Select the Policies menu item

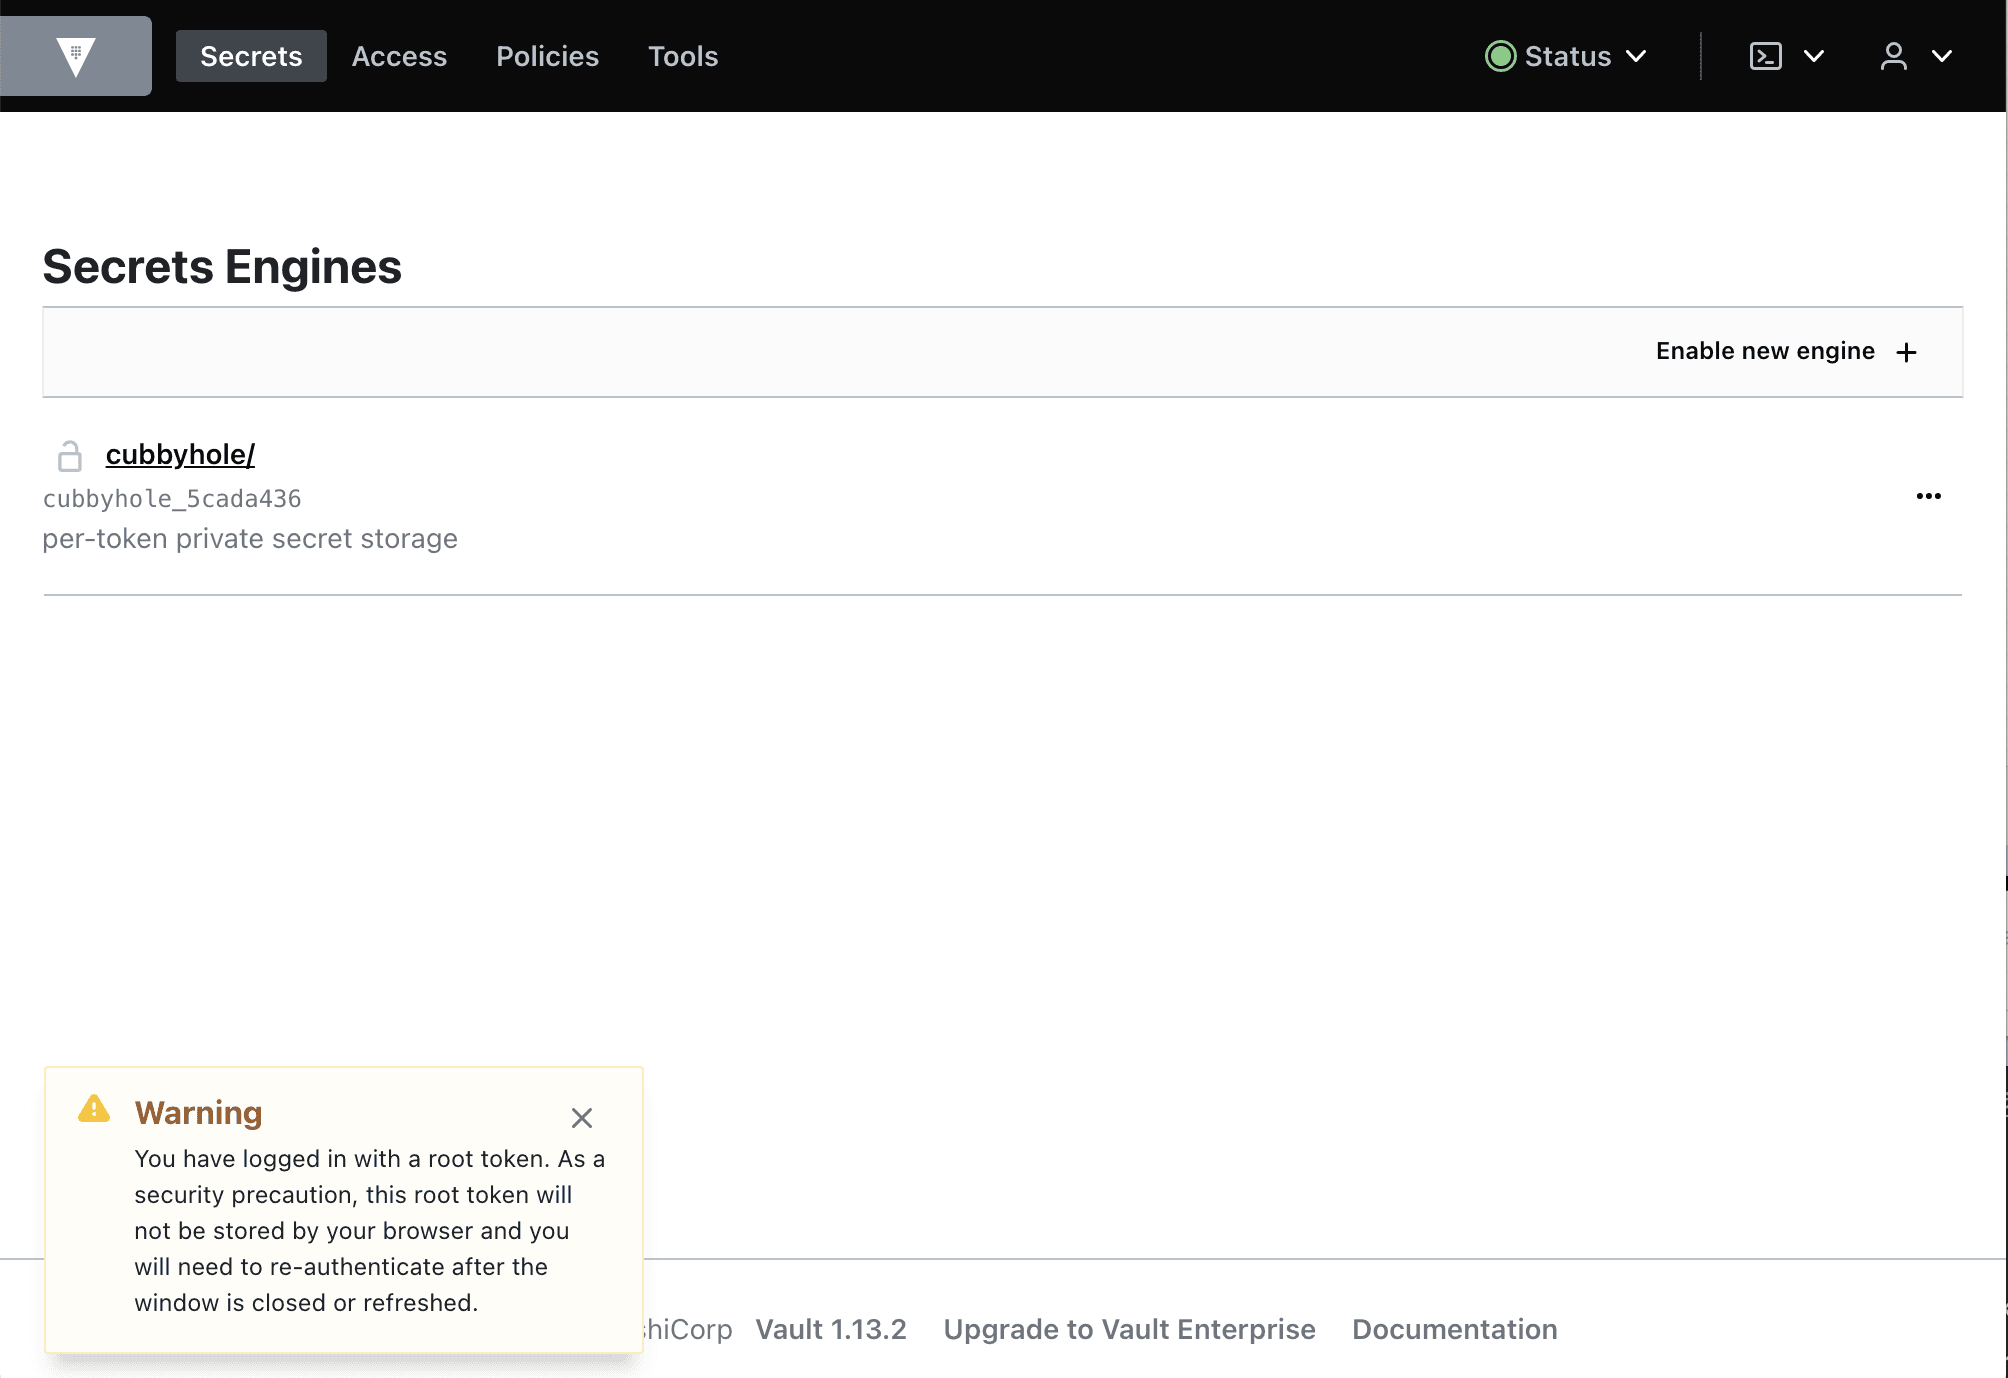(x=546, y=56)
